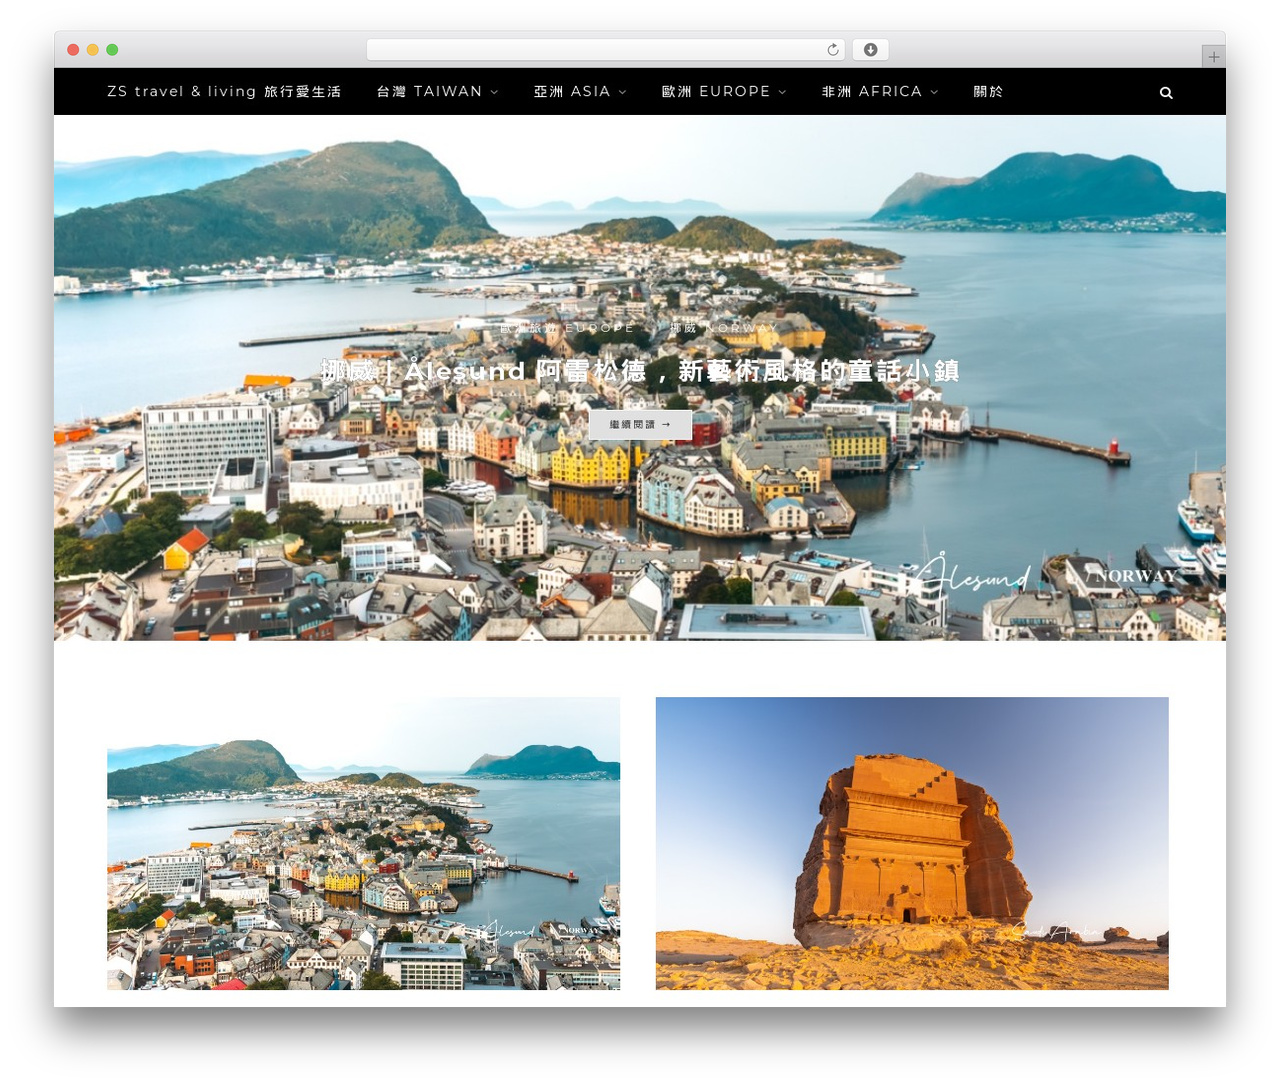Screen dimensions: 1280x1084
Task: Open the 非洲 AFRICA menu item
Action: coord(872,91)
